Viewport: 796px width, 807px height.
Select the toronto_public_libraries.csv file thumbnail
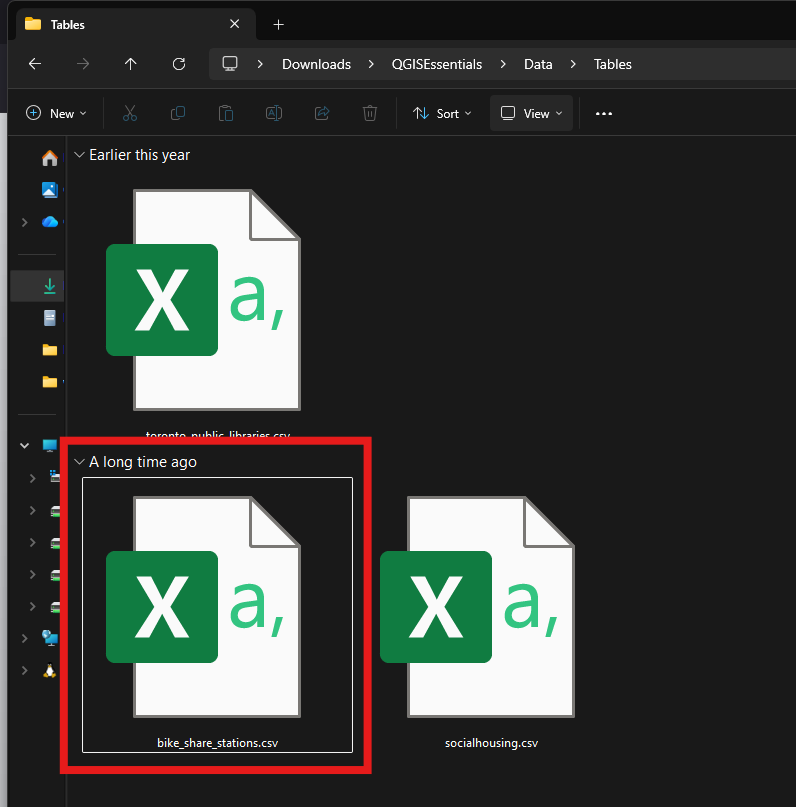[x=203, y=300]
